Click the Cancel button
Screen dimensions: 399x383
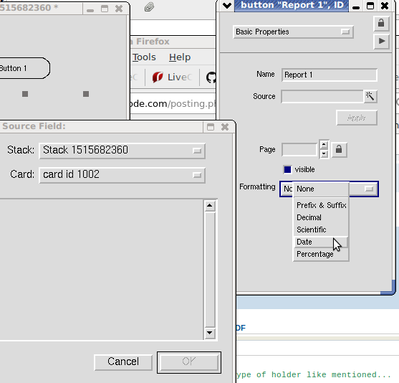pyautogui.click(x=123, y=362)
